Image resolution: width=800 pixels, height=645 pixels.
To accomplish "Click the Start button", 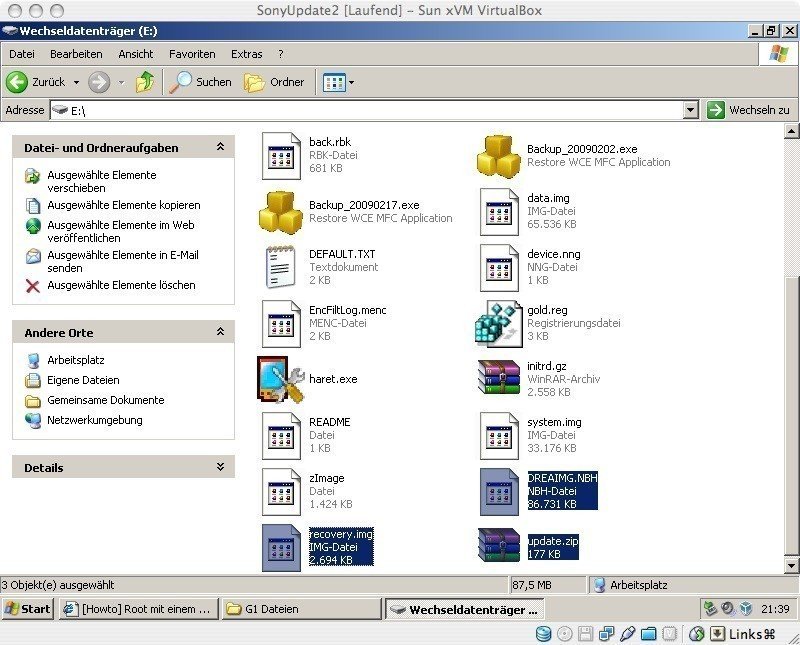I will [x=28, y=609].
